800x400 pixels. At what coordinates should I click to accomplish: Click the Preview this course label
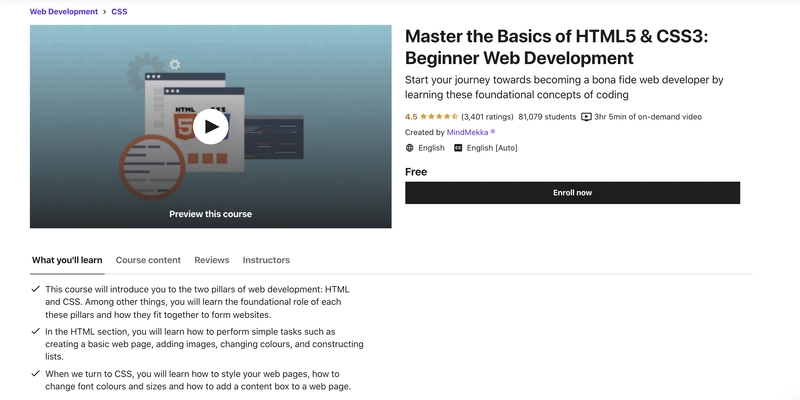click(x=210, y=214)
